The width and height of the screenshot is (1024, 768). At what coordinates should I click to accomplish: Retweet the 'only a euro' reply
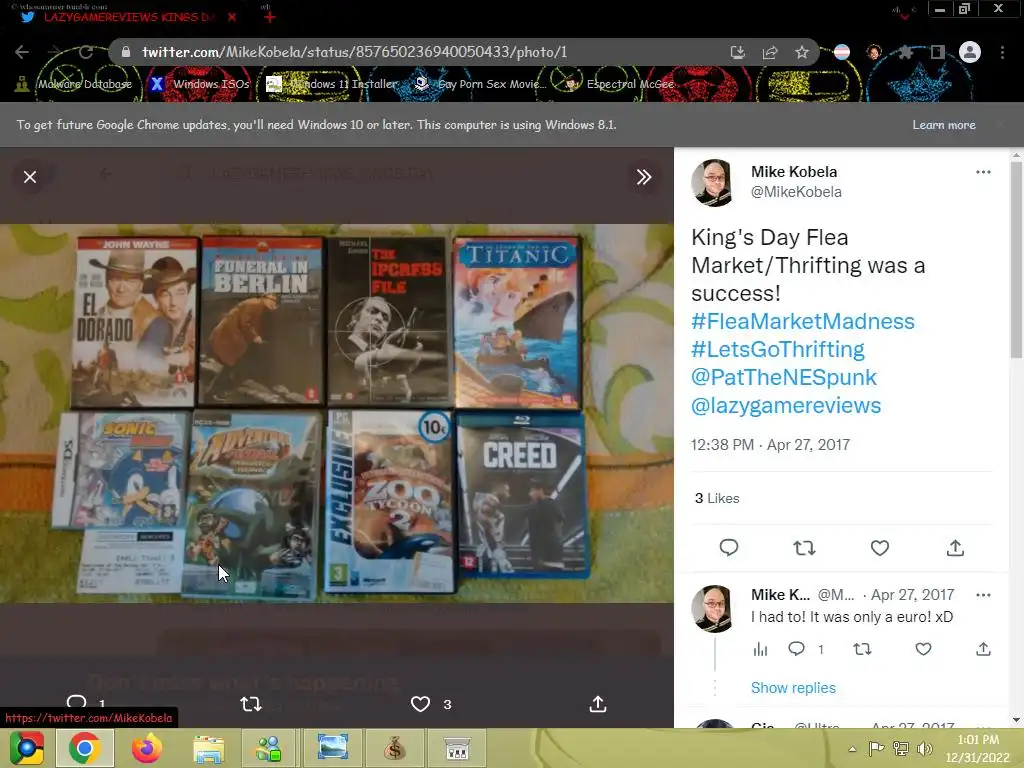click(x=862, y=648)
